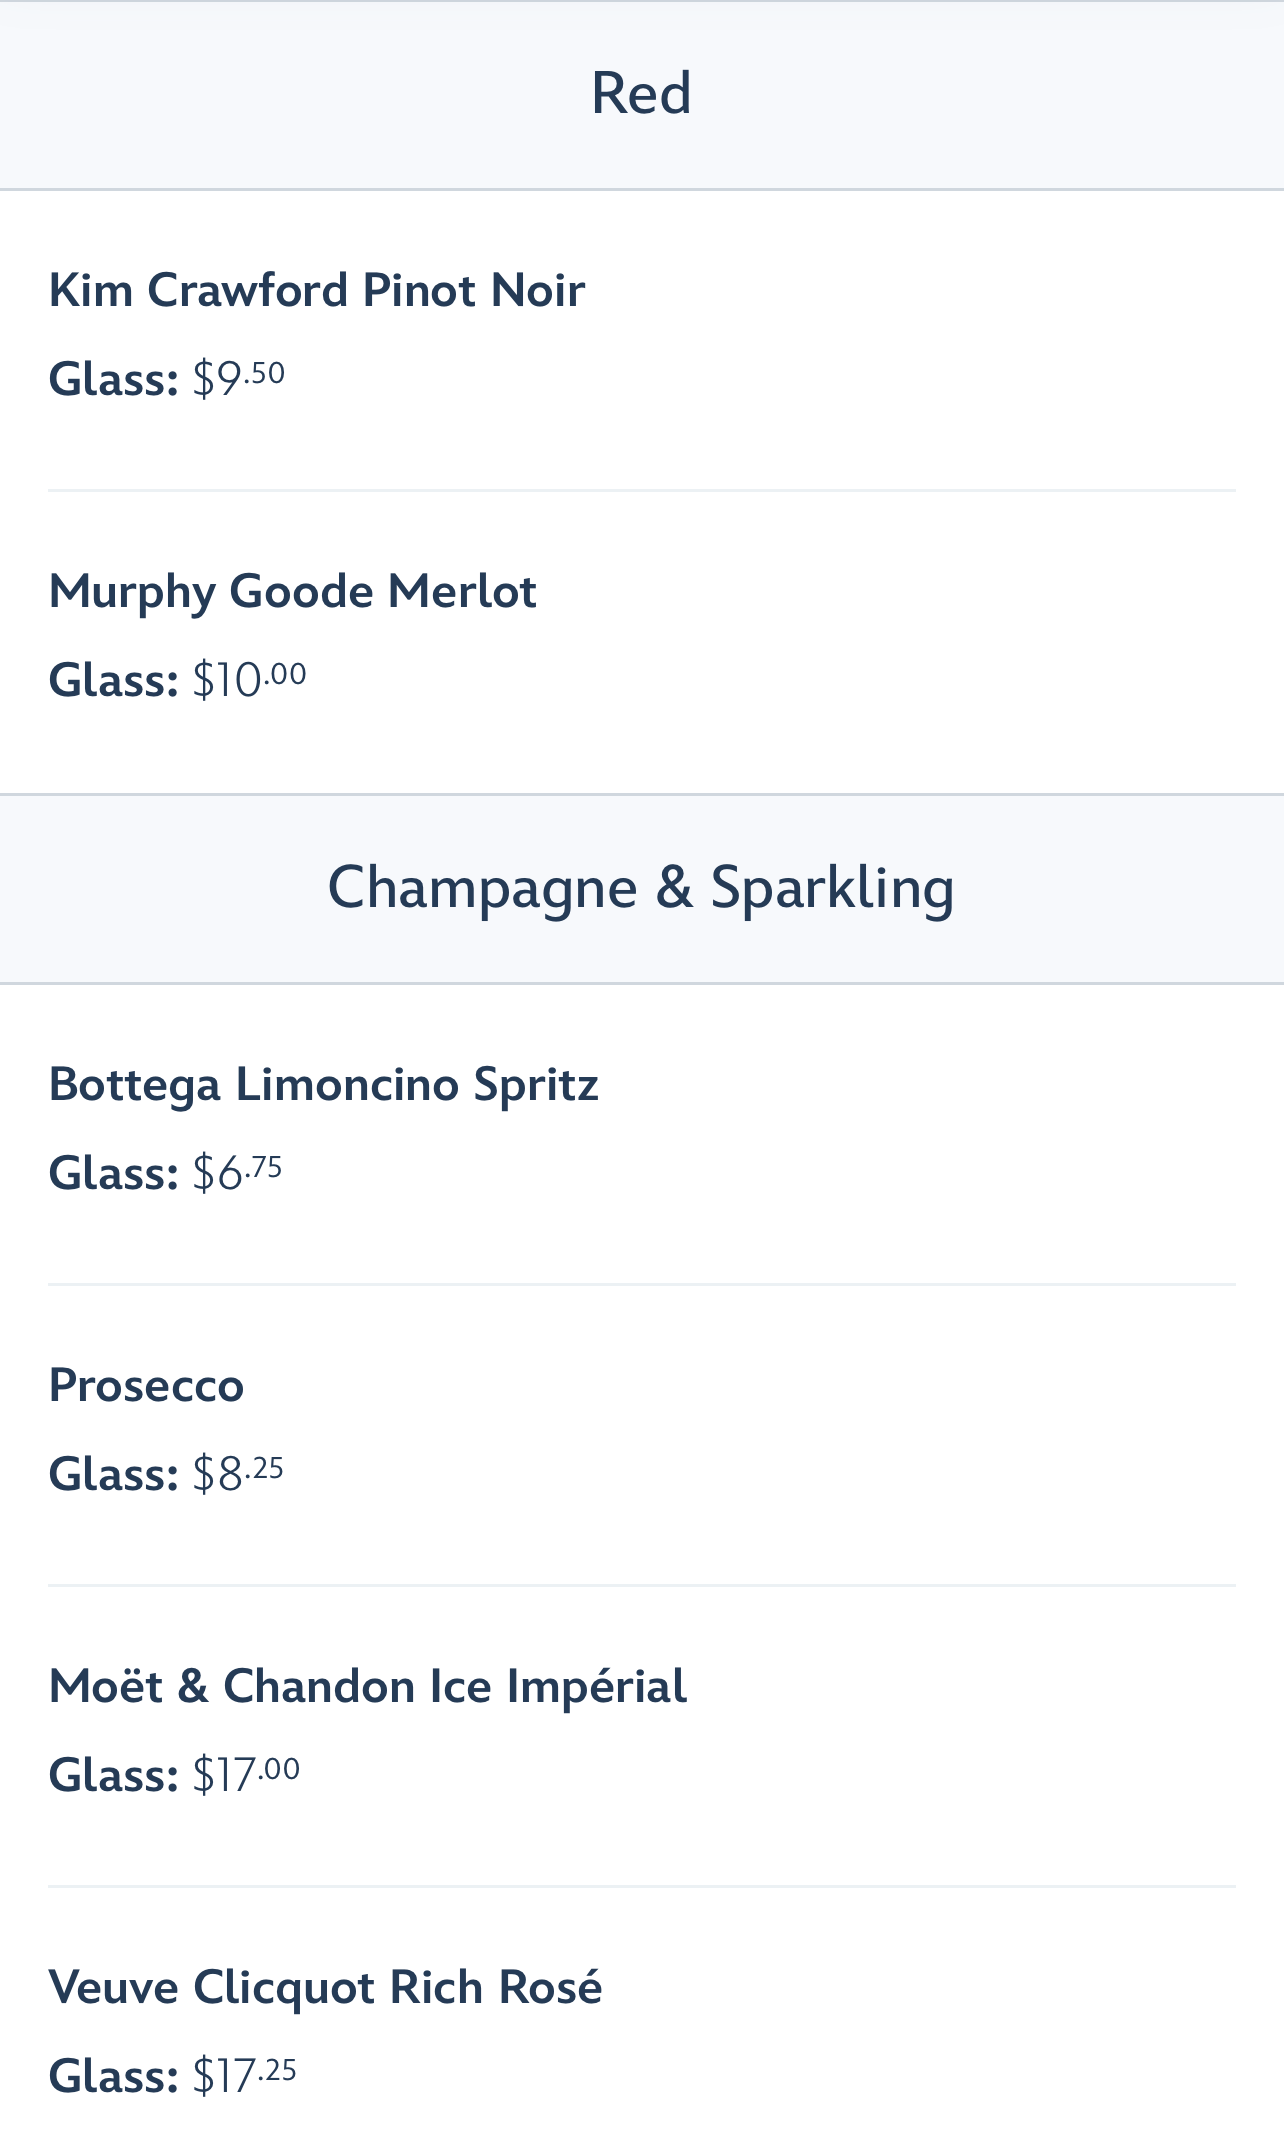Click the $17.25 glass price
This screenshot has width=1284, height=2146.
tap(245, 2076)
